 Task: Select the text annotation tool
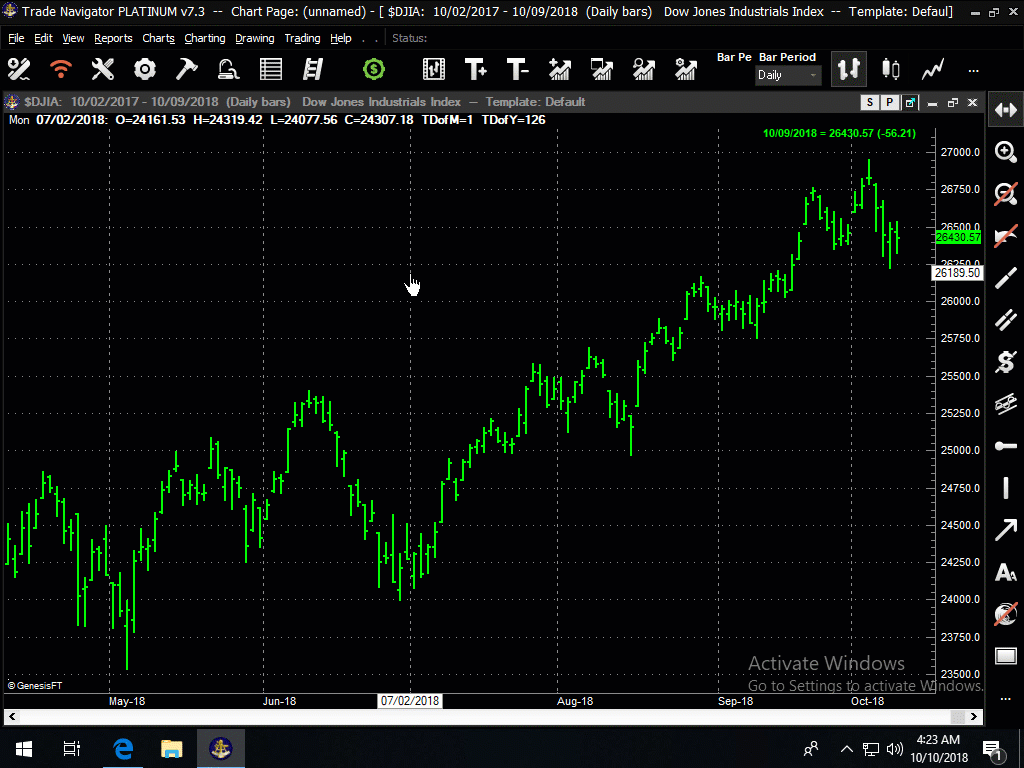[x=1006, y=572]
